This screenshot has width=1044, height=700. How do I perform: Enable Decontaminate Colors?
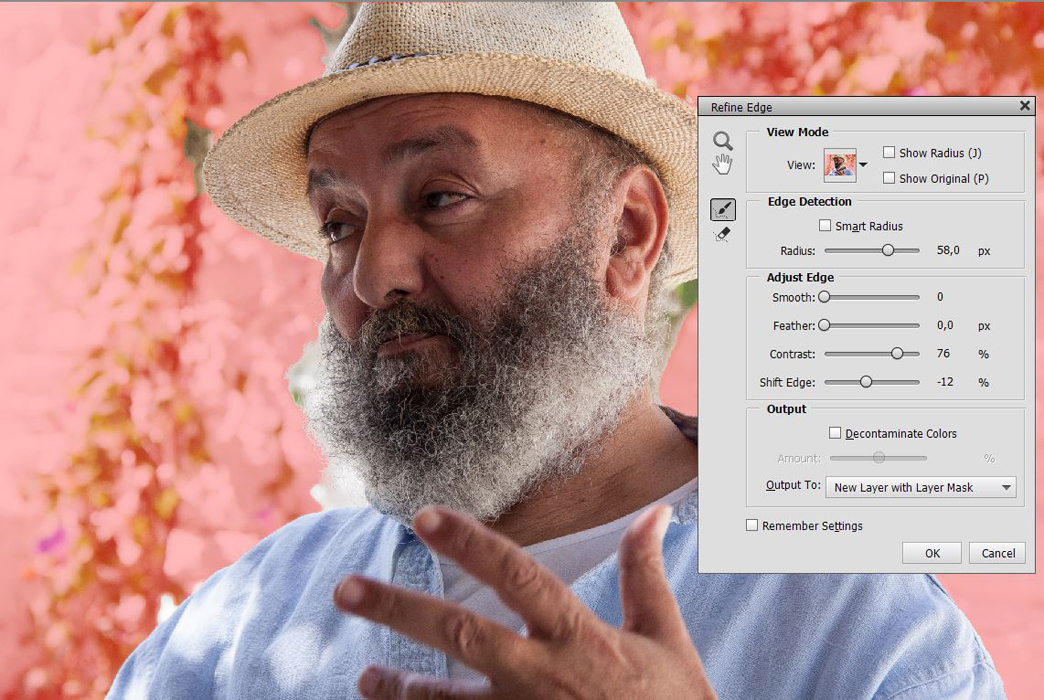point(835,433)
